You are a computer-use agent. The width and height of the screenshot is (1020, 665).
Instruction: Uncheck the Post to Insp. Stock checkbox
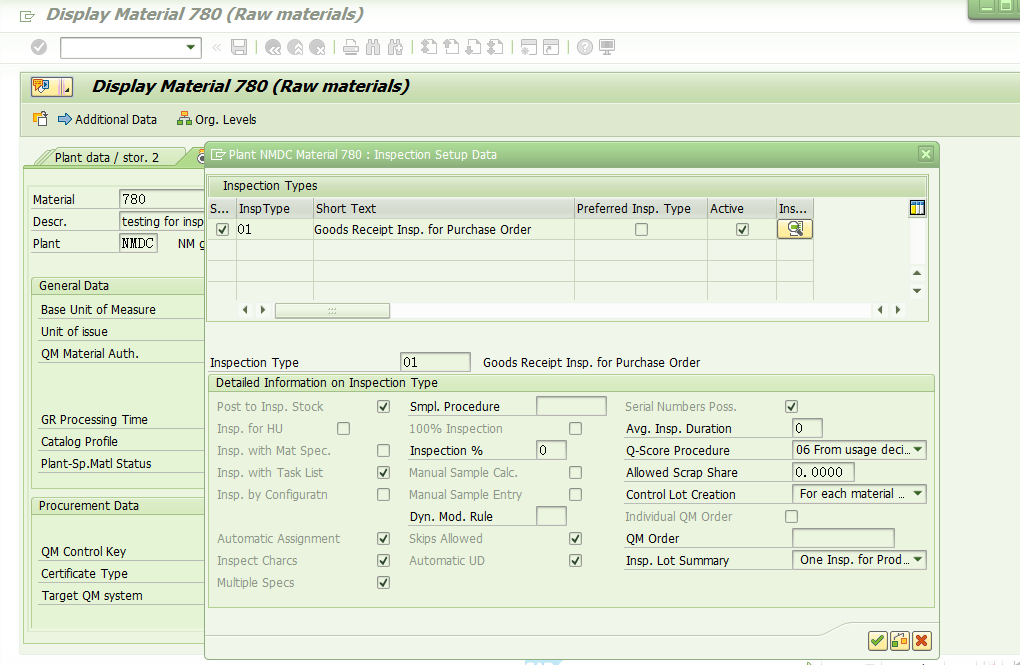(383, 406)
